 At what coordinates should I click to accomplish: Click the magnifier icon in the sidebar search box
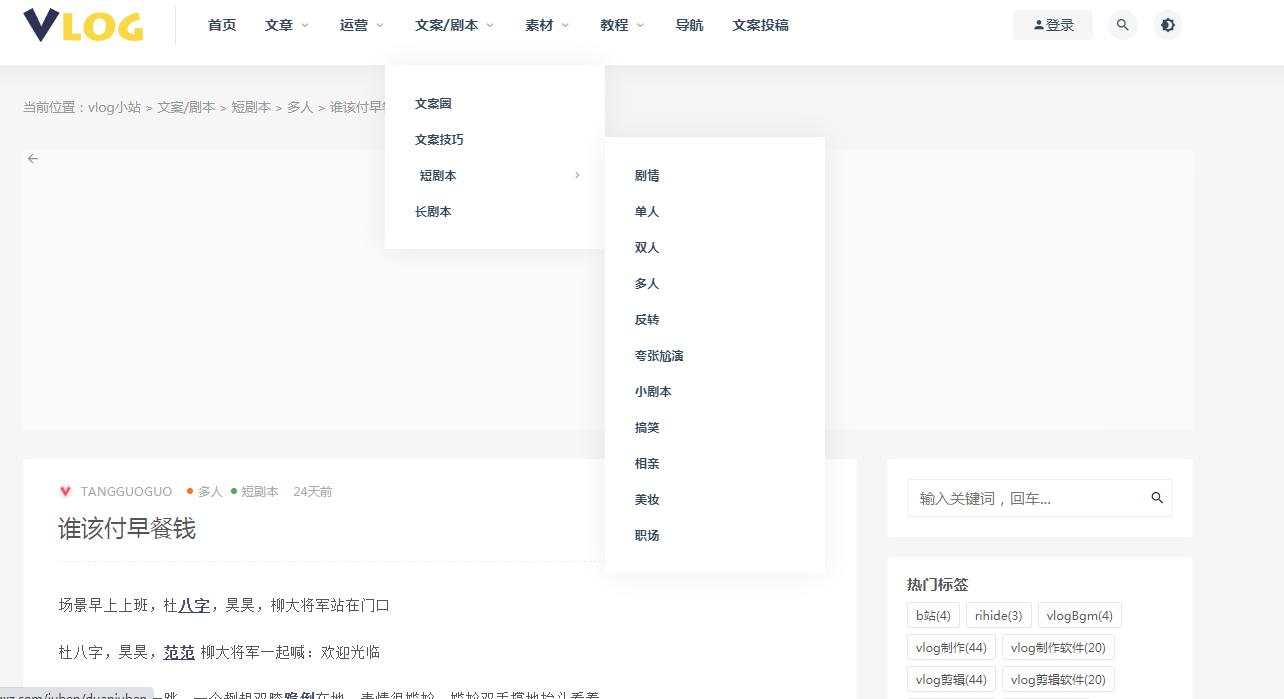(1157, 497)
